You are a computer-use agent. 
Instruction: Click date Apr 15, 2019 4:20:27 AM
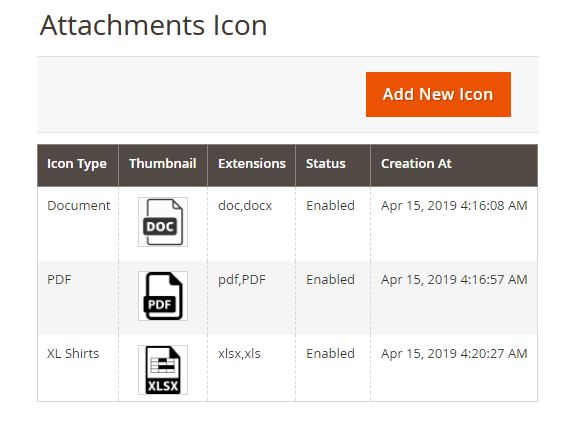click(454, 354)
